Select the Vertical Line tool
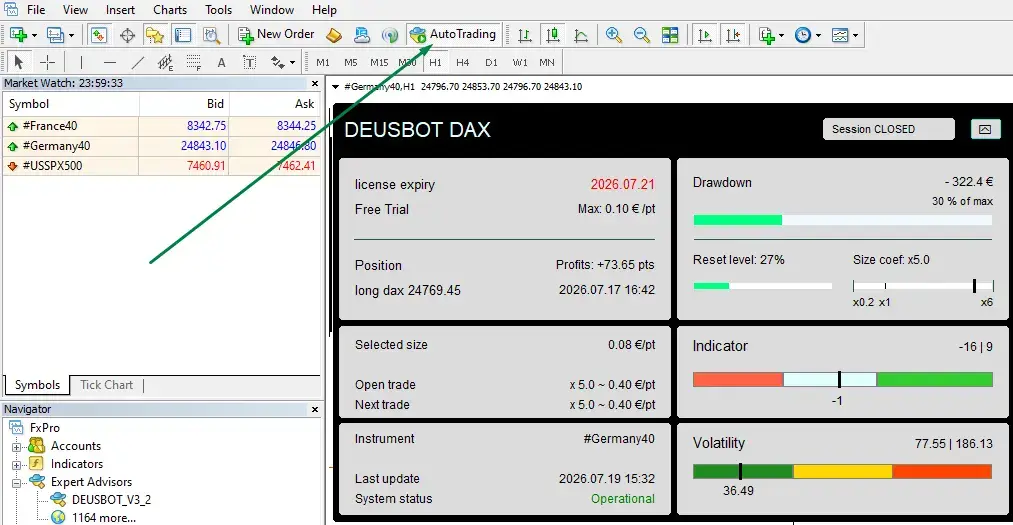 point(81,62)
